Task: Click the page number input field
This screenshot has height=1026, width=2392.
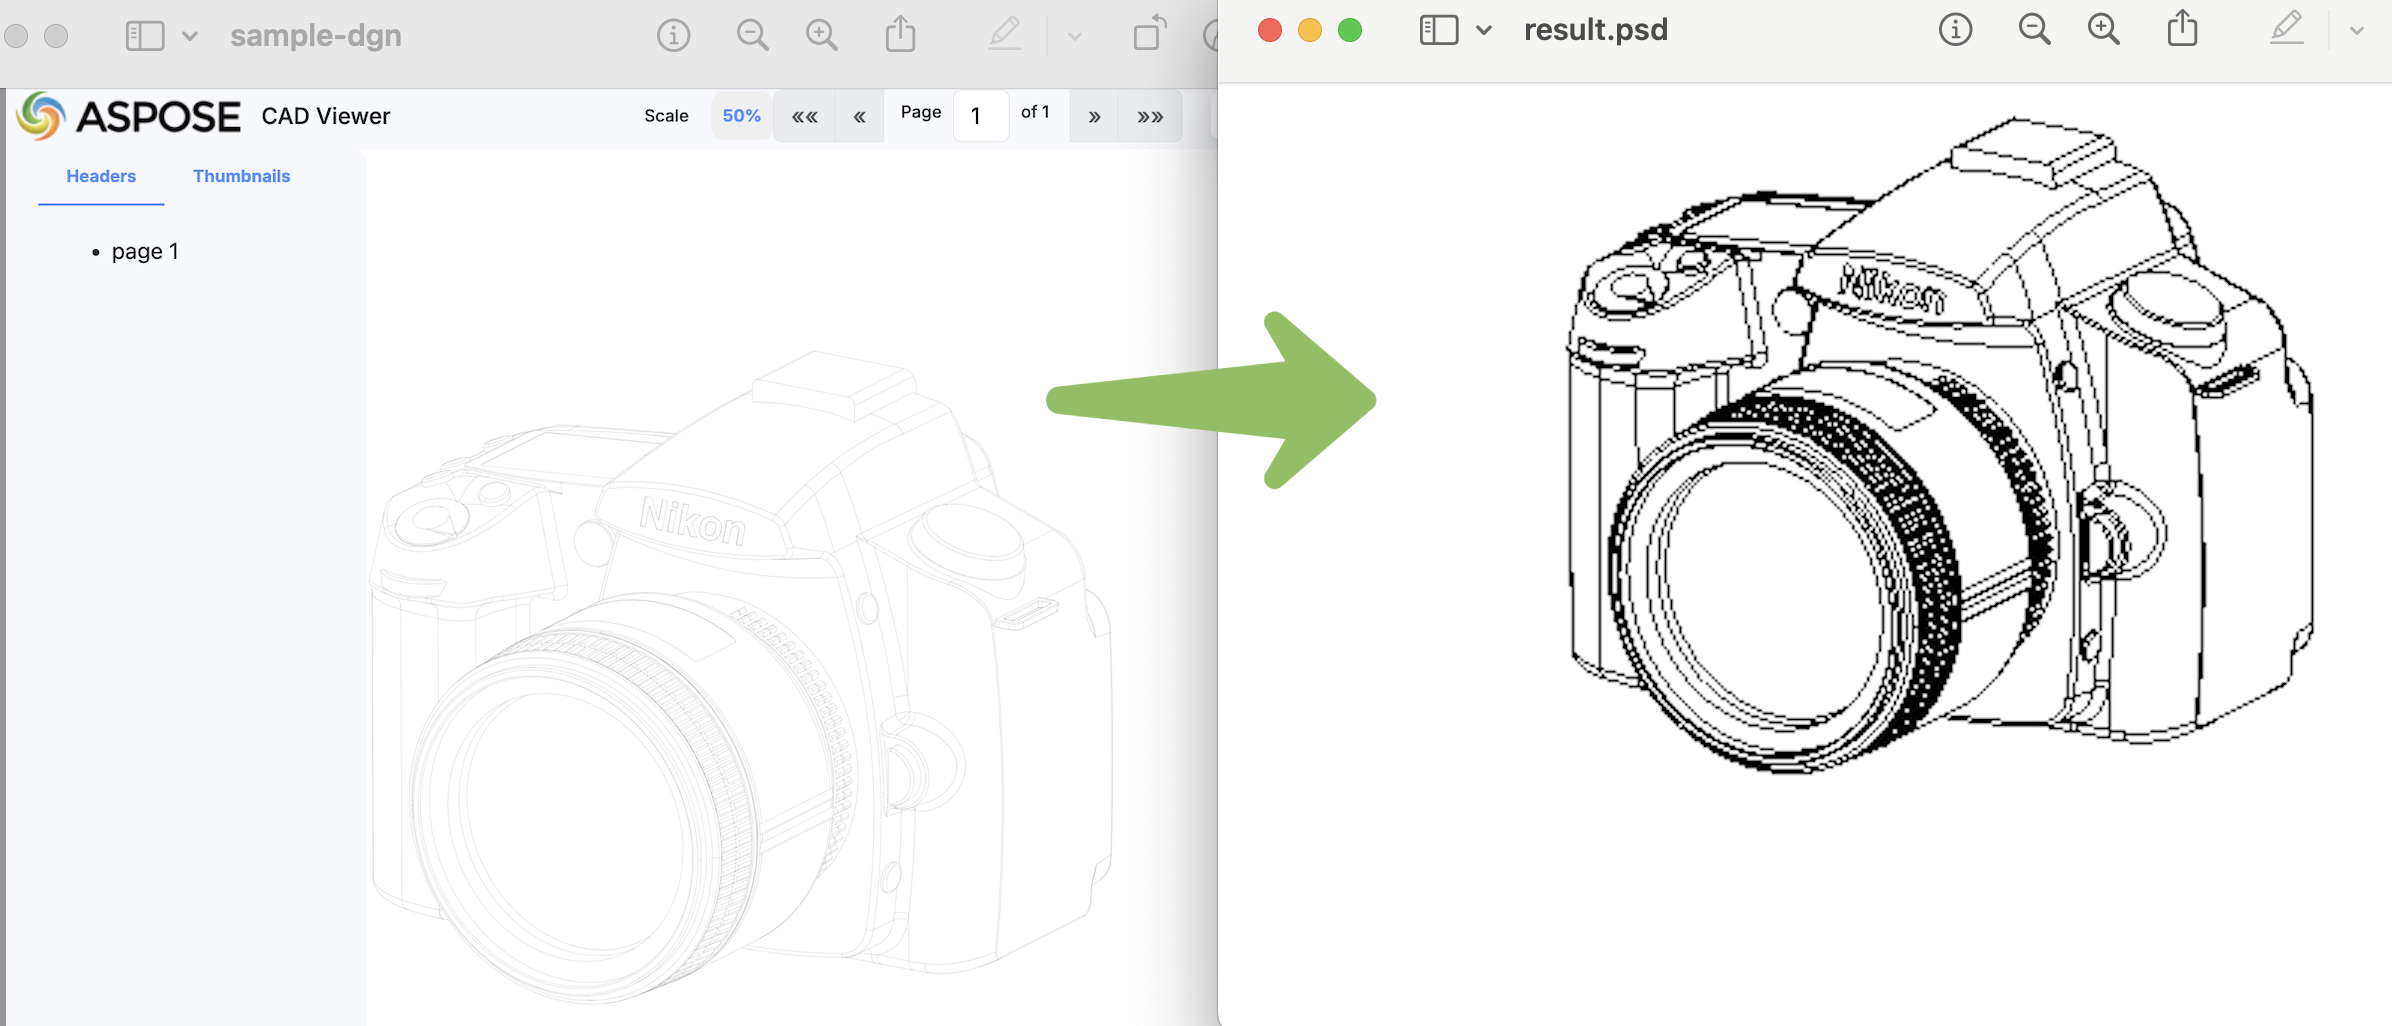Action: coord(980,117)
